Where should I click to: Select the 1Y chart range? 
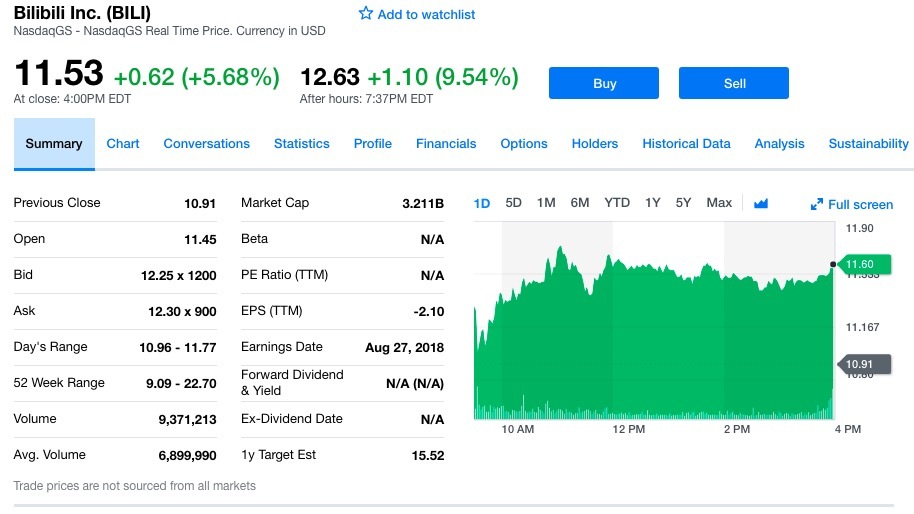[x=653, y=203]
